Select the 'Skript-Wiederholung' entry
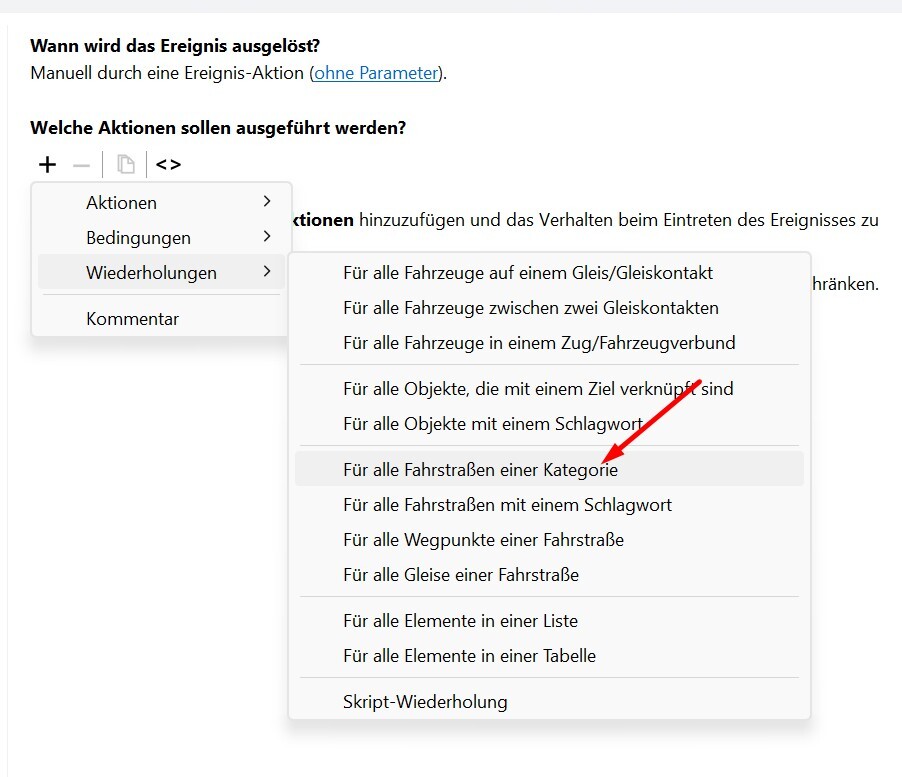902x777 pixels. [425, 702]
